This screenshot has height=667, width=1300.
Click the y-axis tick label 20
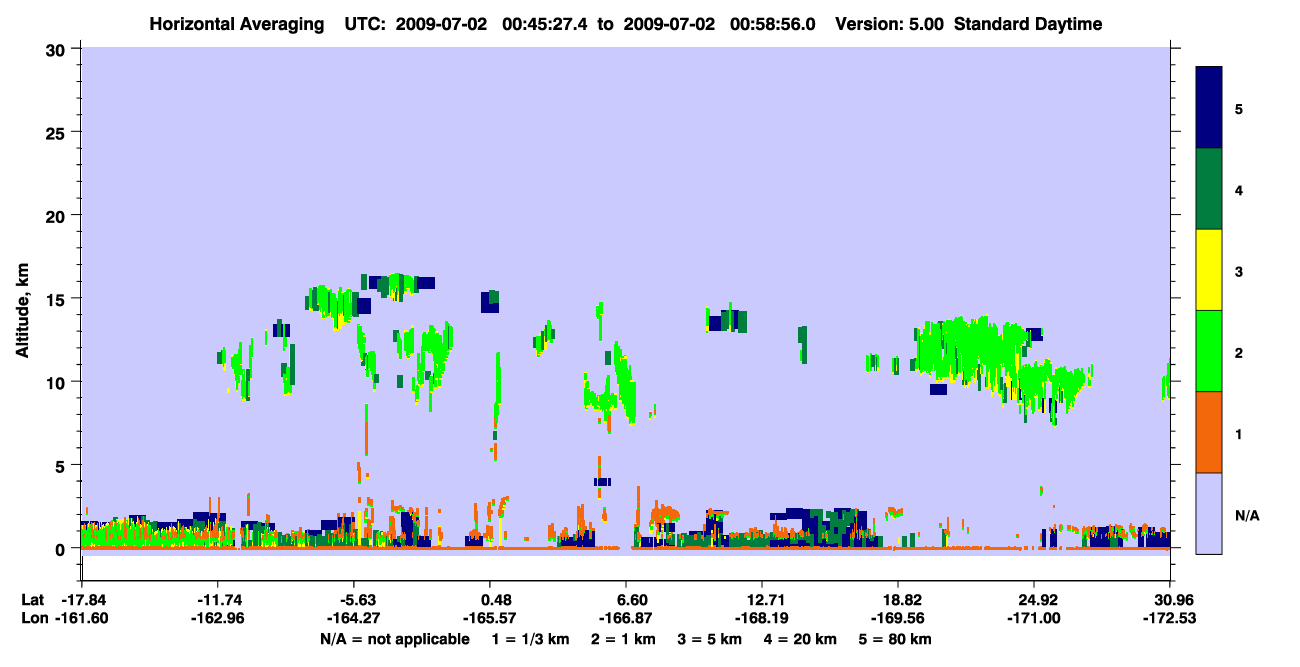click(58, 215)
